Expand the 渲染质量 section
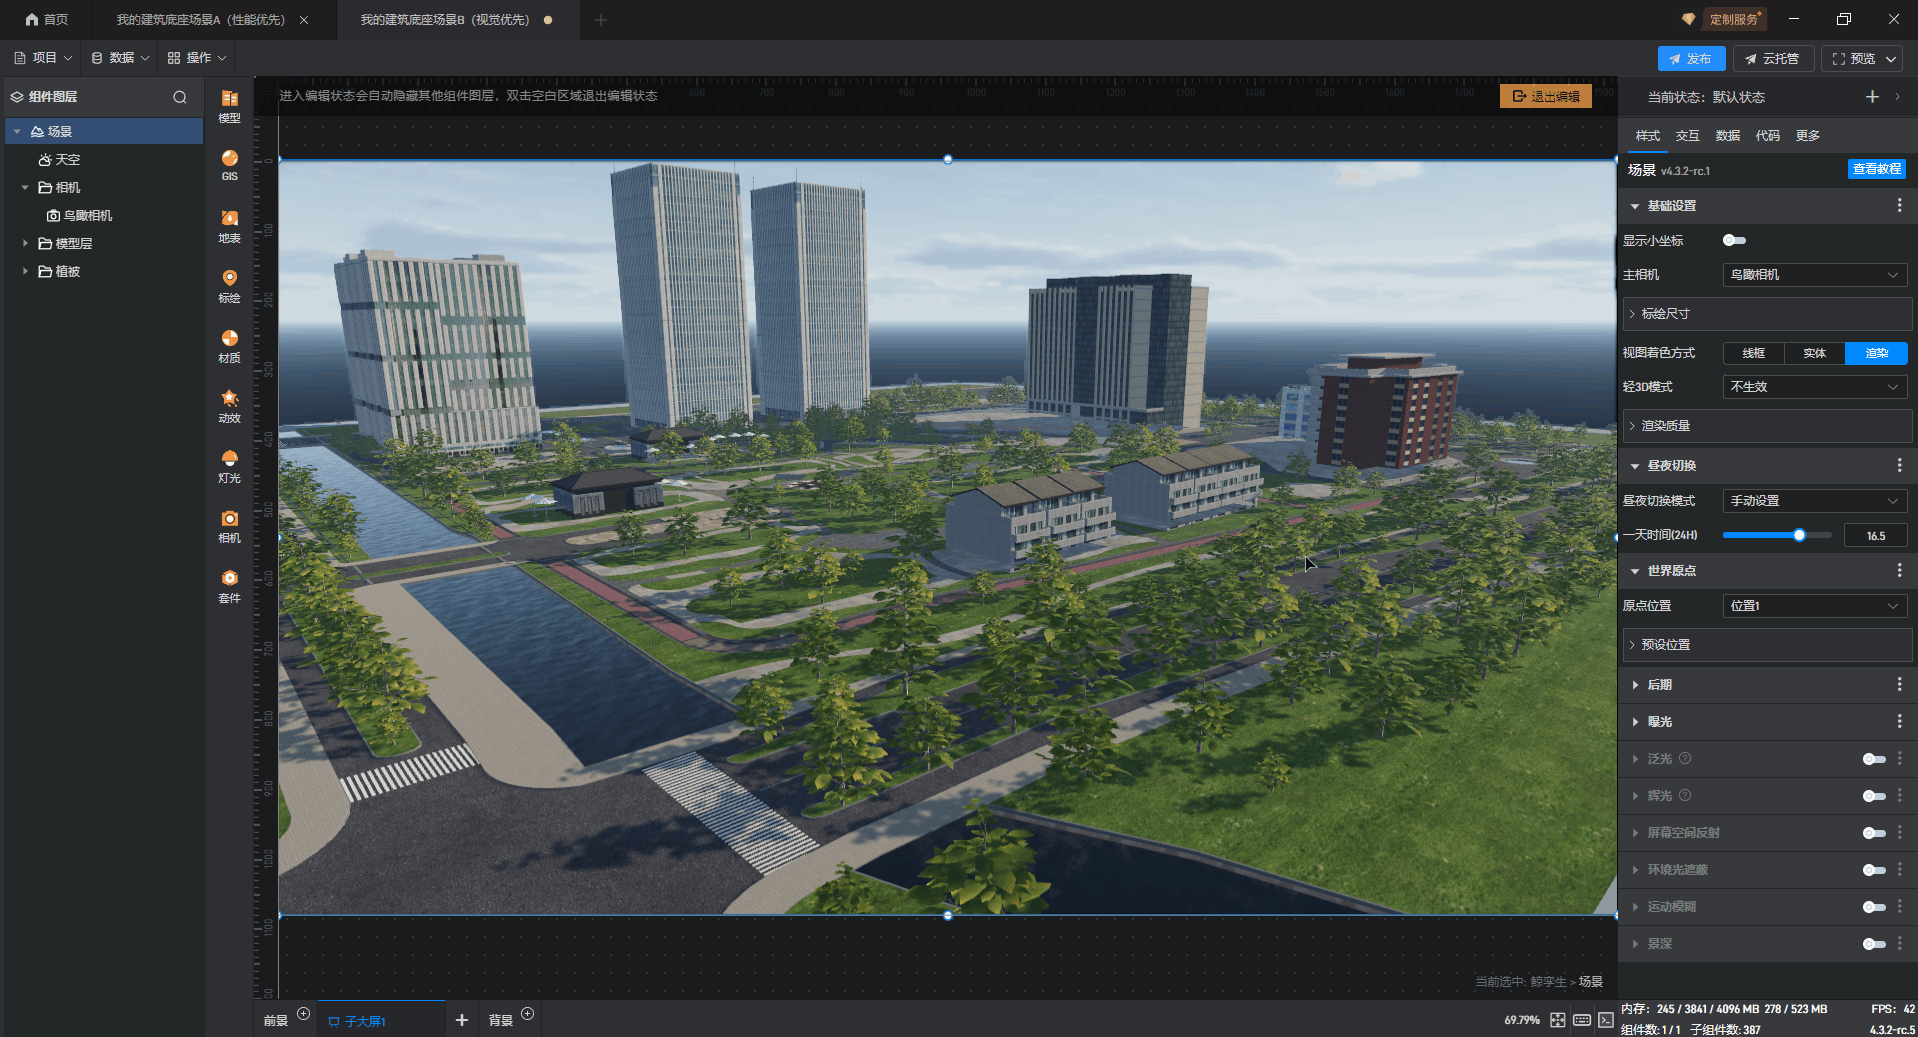1918x1037 pixels. click(x=1766, y=426)
